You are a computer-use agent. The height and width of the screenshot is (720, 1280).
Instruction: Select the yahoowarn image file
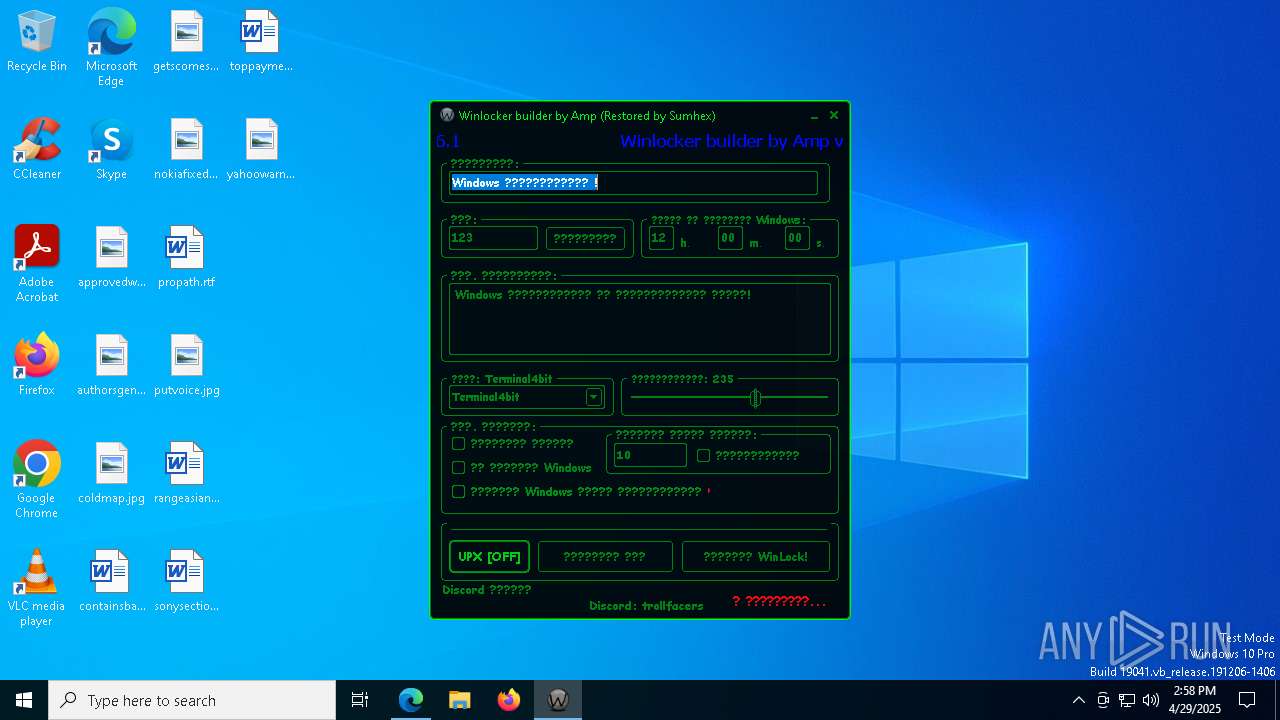[260, 150]
